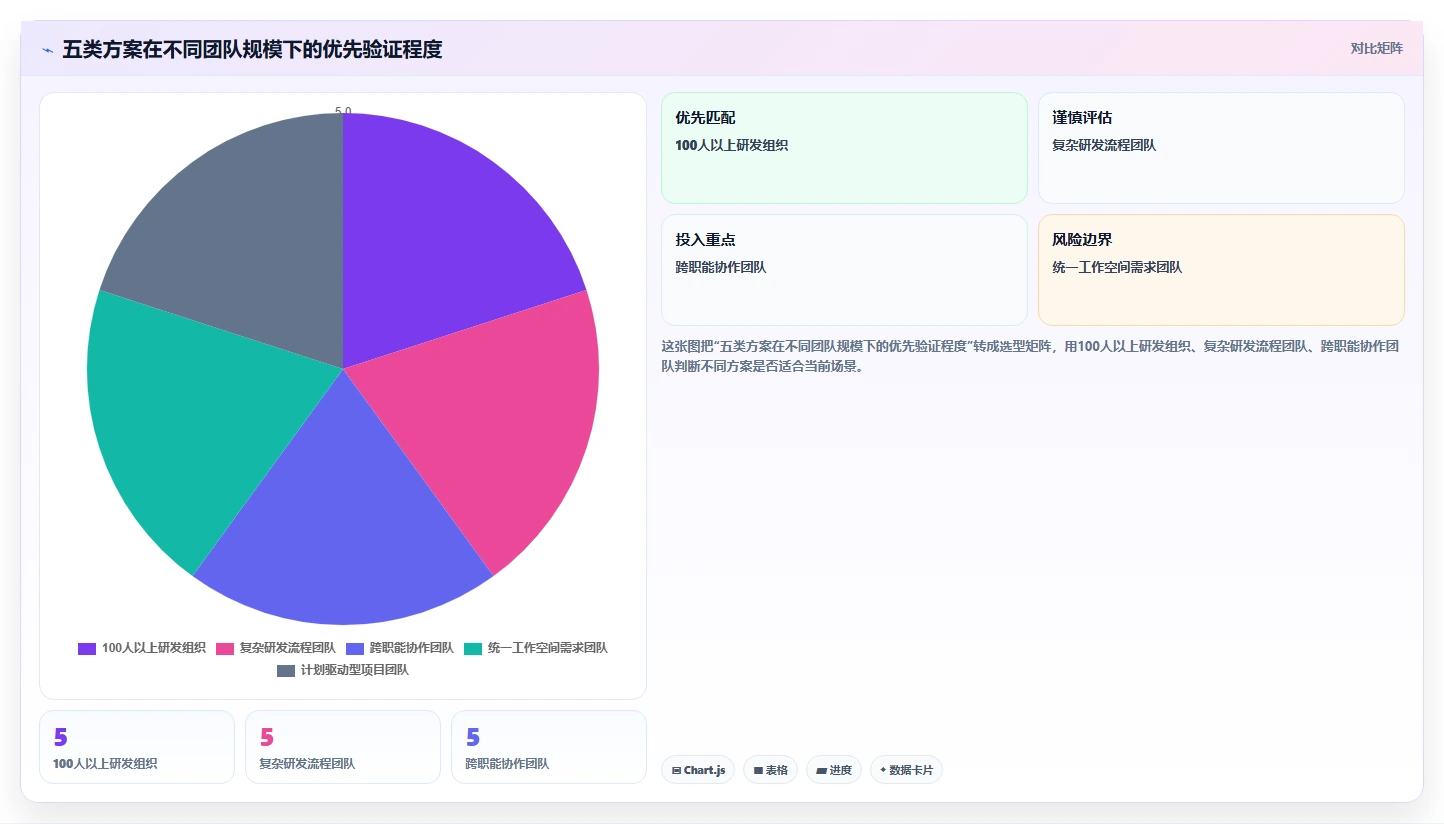Toggle the purple 100人以上研发组织 legend swatch
This screenshot has height=824, width=1444.
[87, 648]
